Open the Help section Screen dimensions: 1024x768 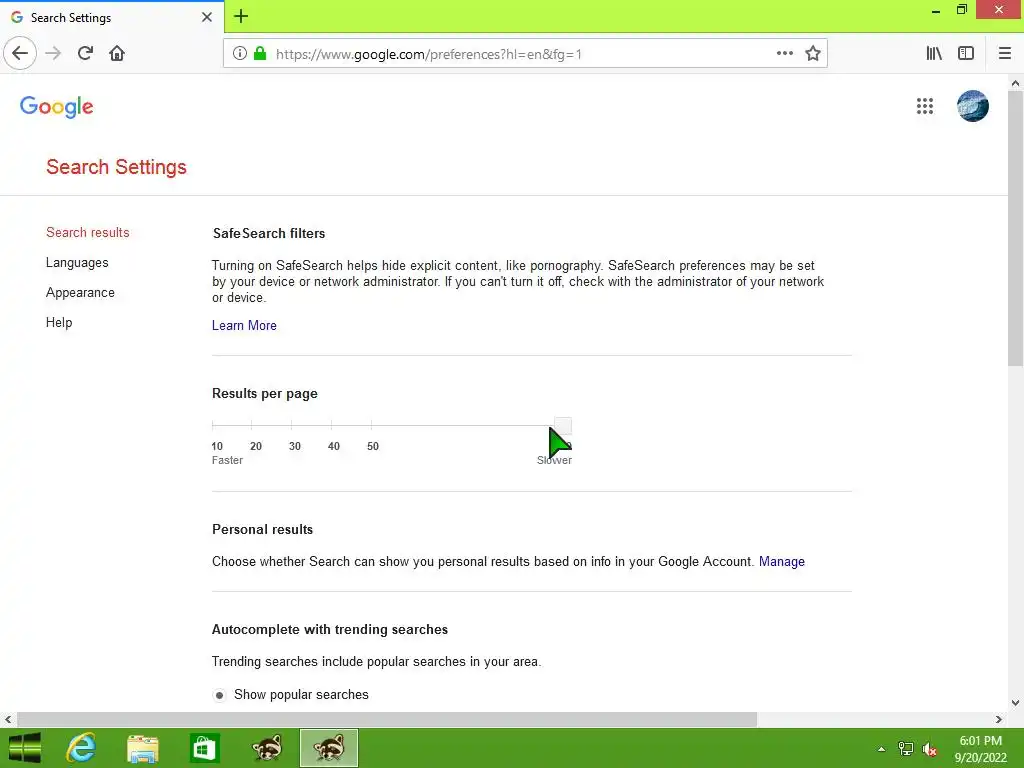pos(59,323)
